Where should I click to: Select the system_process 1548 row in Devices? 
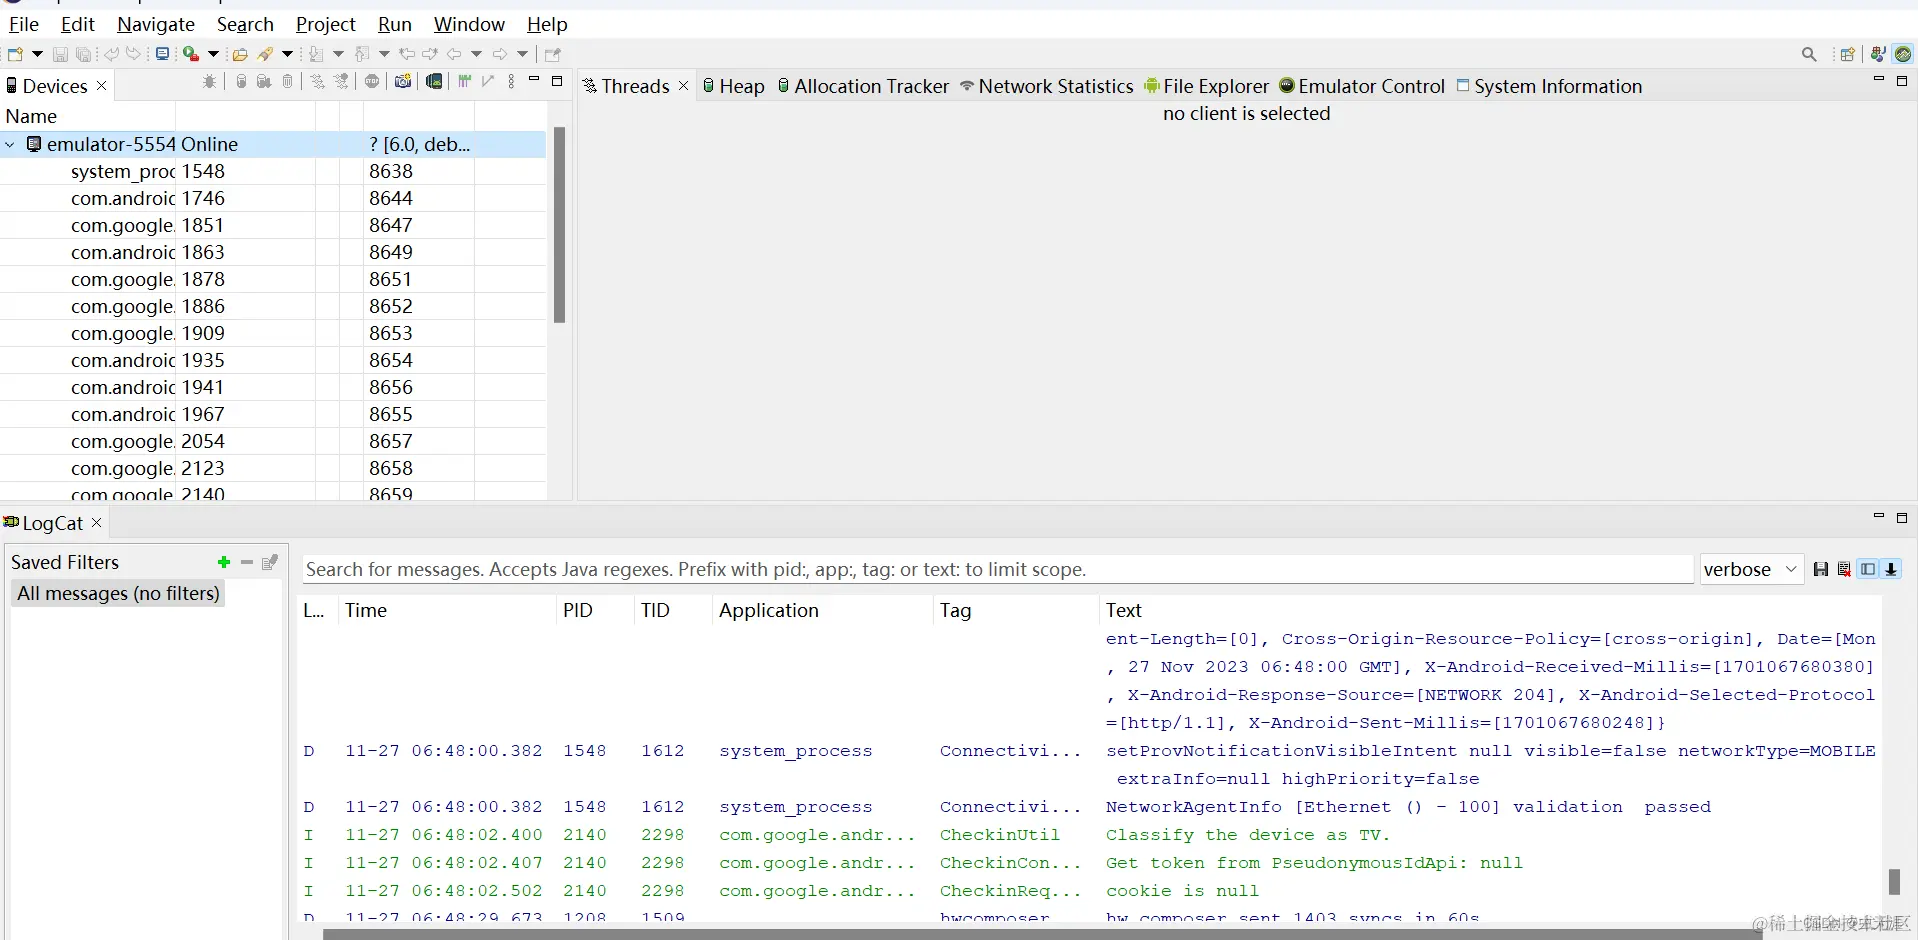[273, 172]
